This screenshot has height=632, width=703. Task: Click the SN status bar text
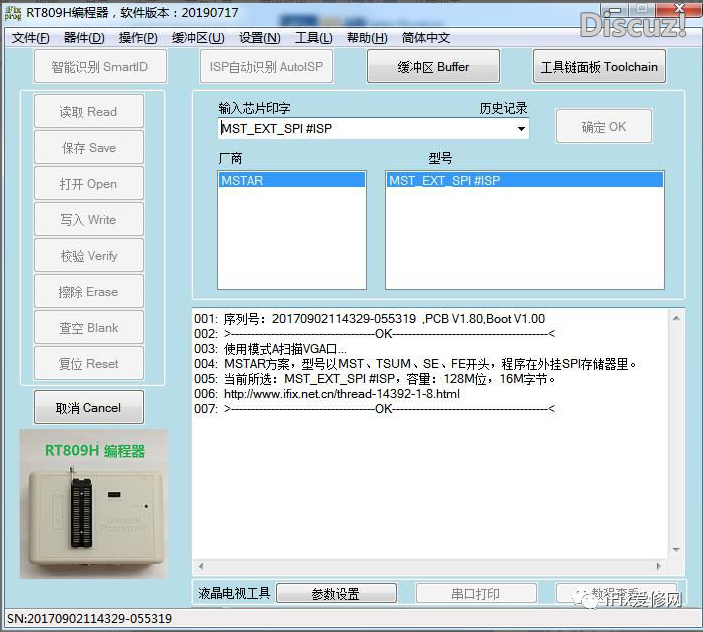click(89, 619)
